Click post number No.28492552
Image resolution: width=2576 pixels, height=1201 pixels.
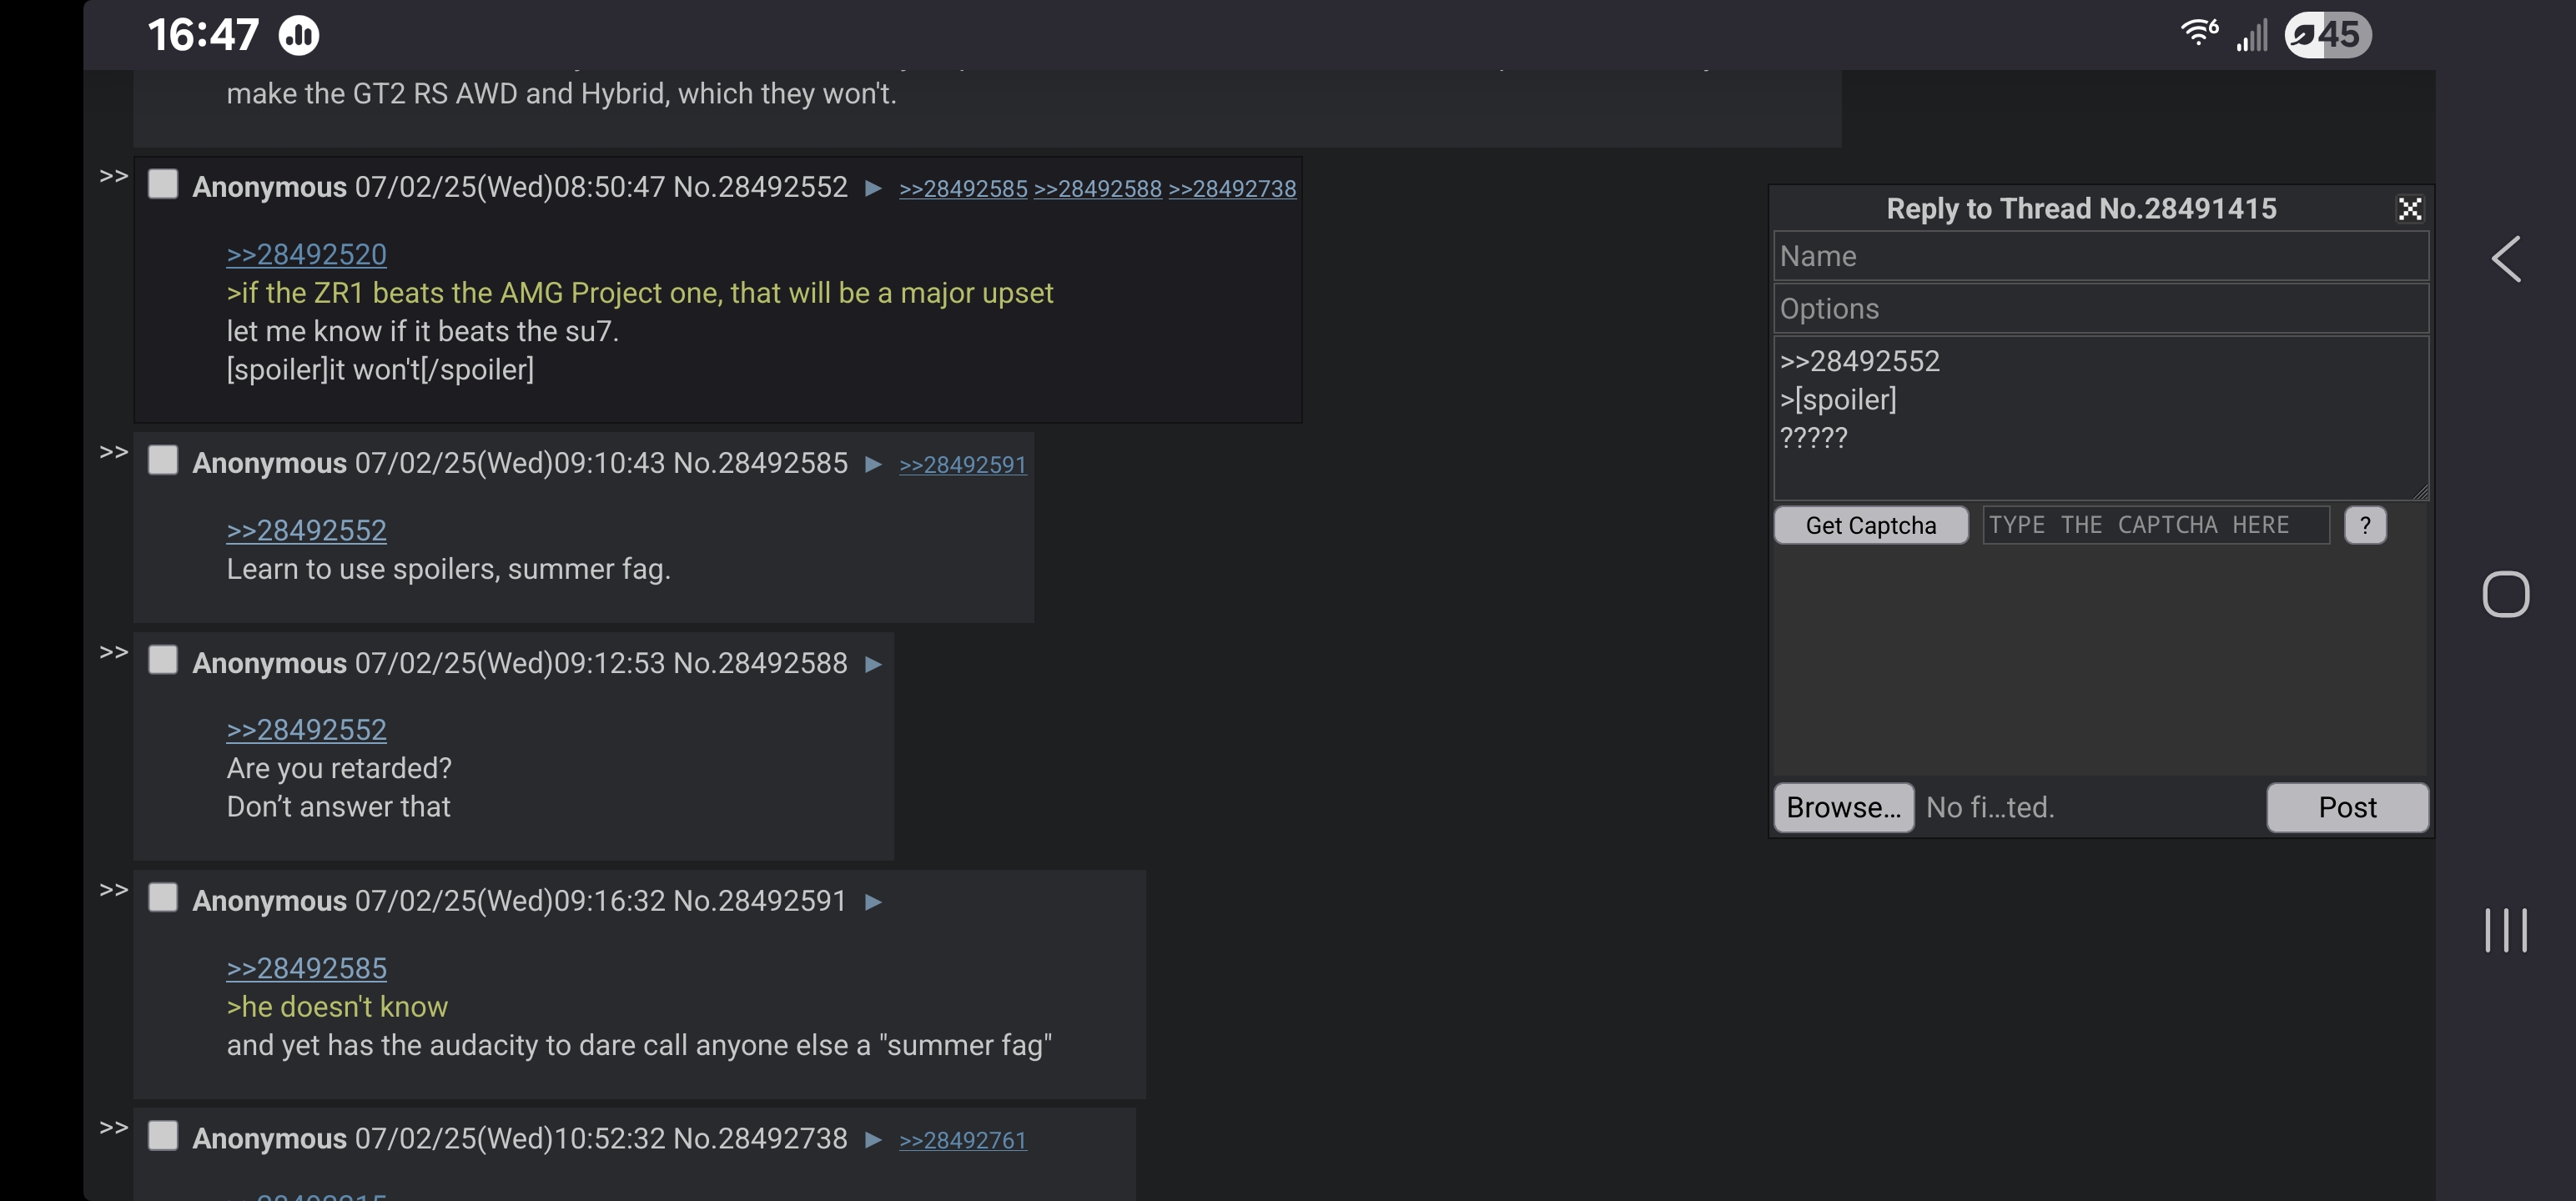point(760,187)
